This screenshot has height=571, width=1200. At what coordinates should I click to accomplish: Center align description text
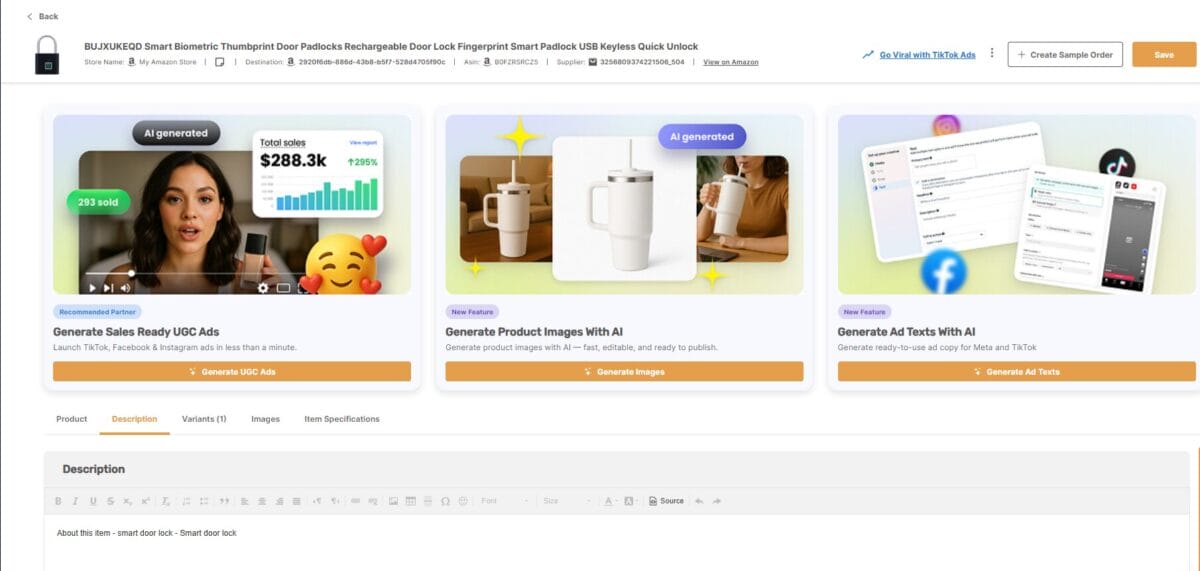pos(262,501)
